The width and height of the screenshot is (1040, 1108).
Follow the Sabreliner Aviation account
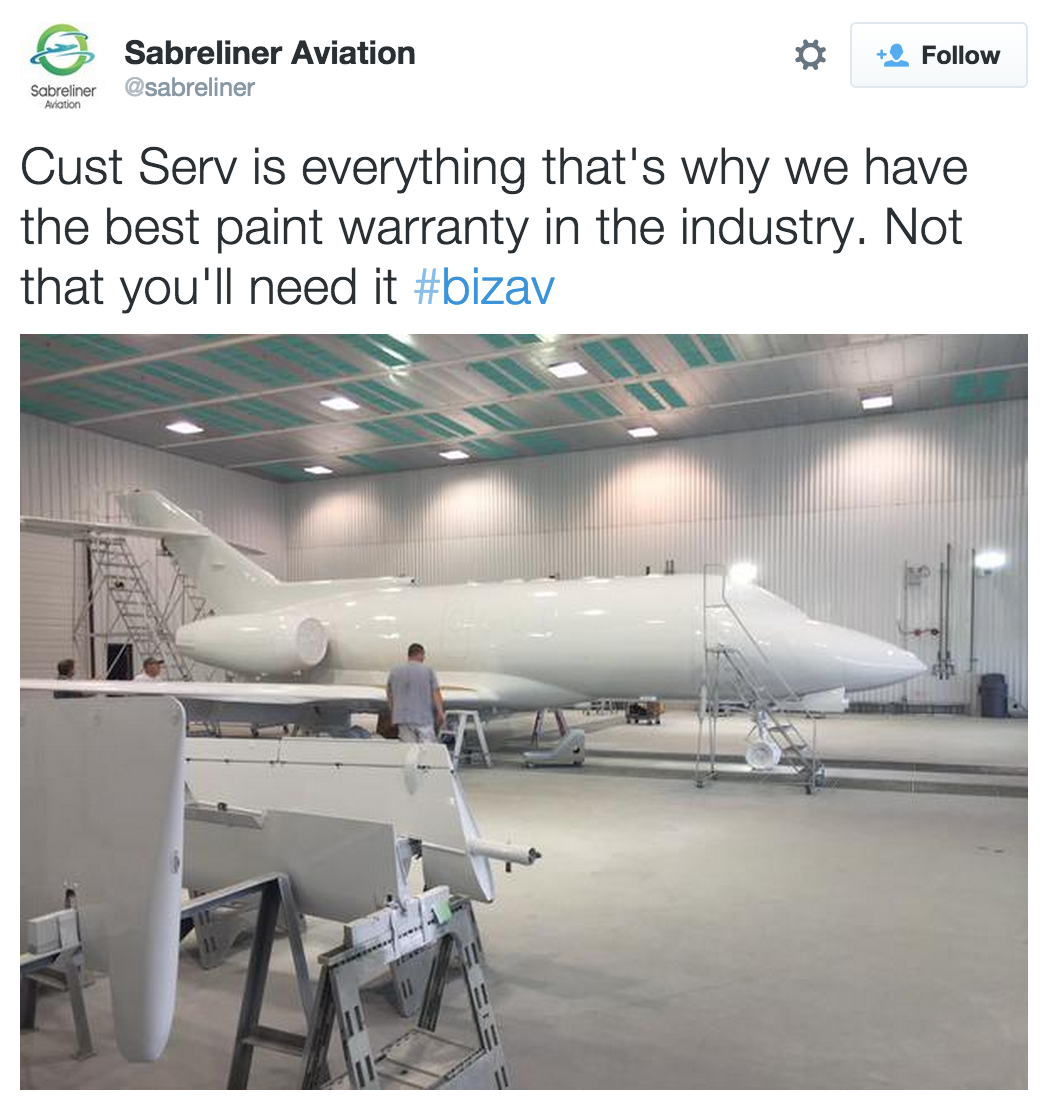938,55
